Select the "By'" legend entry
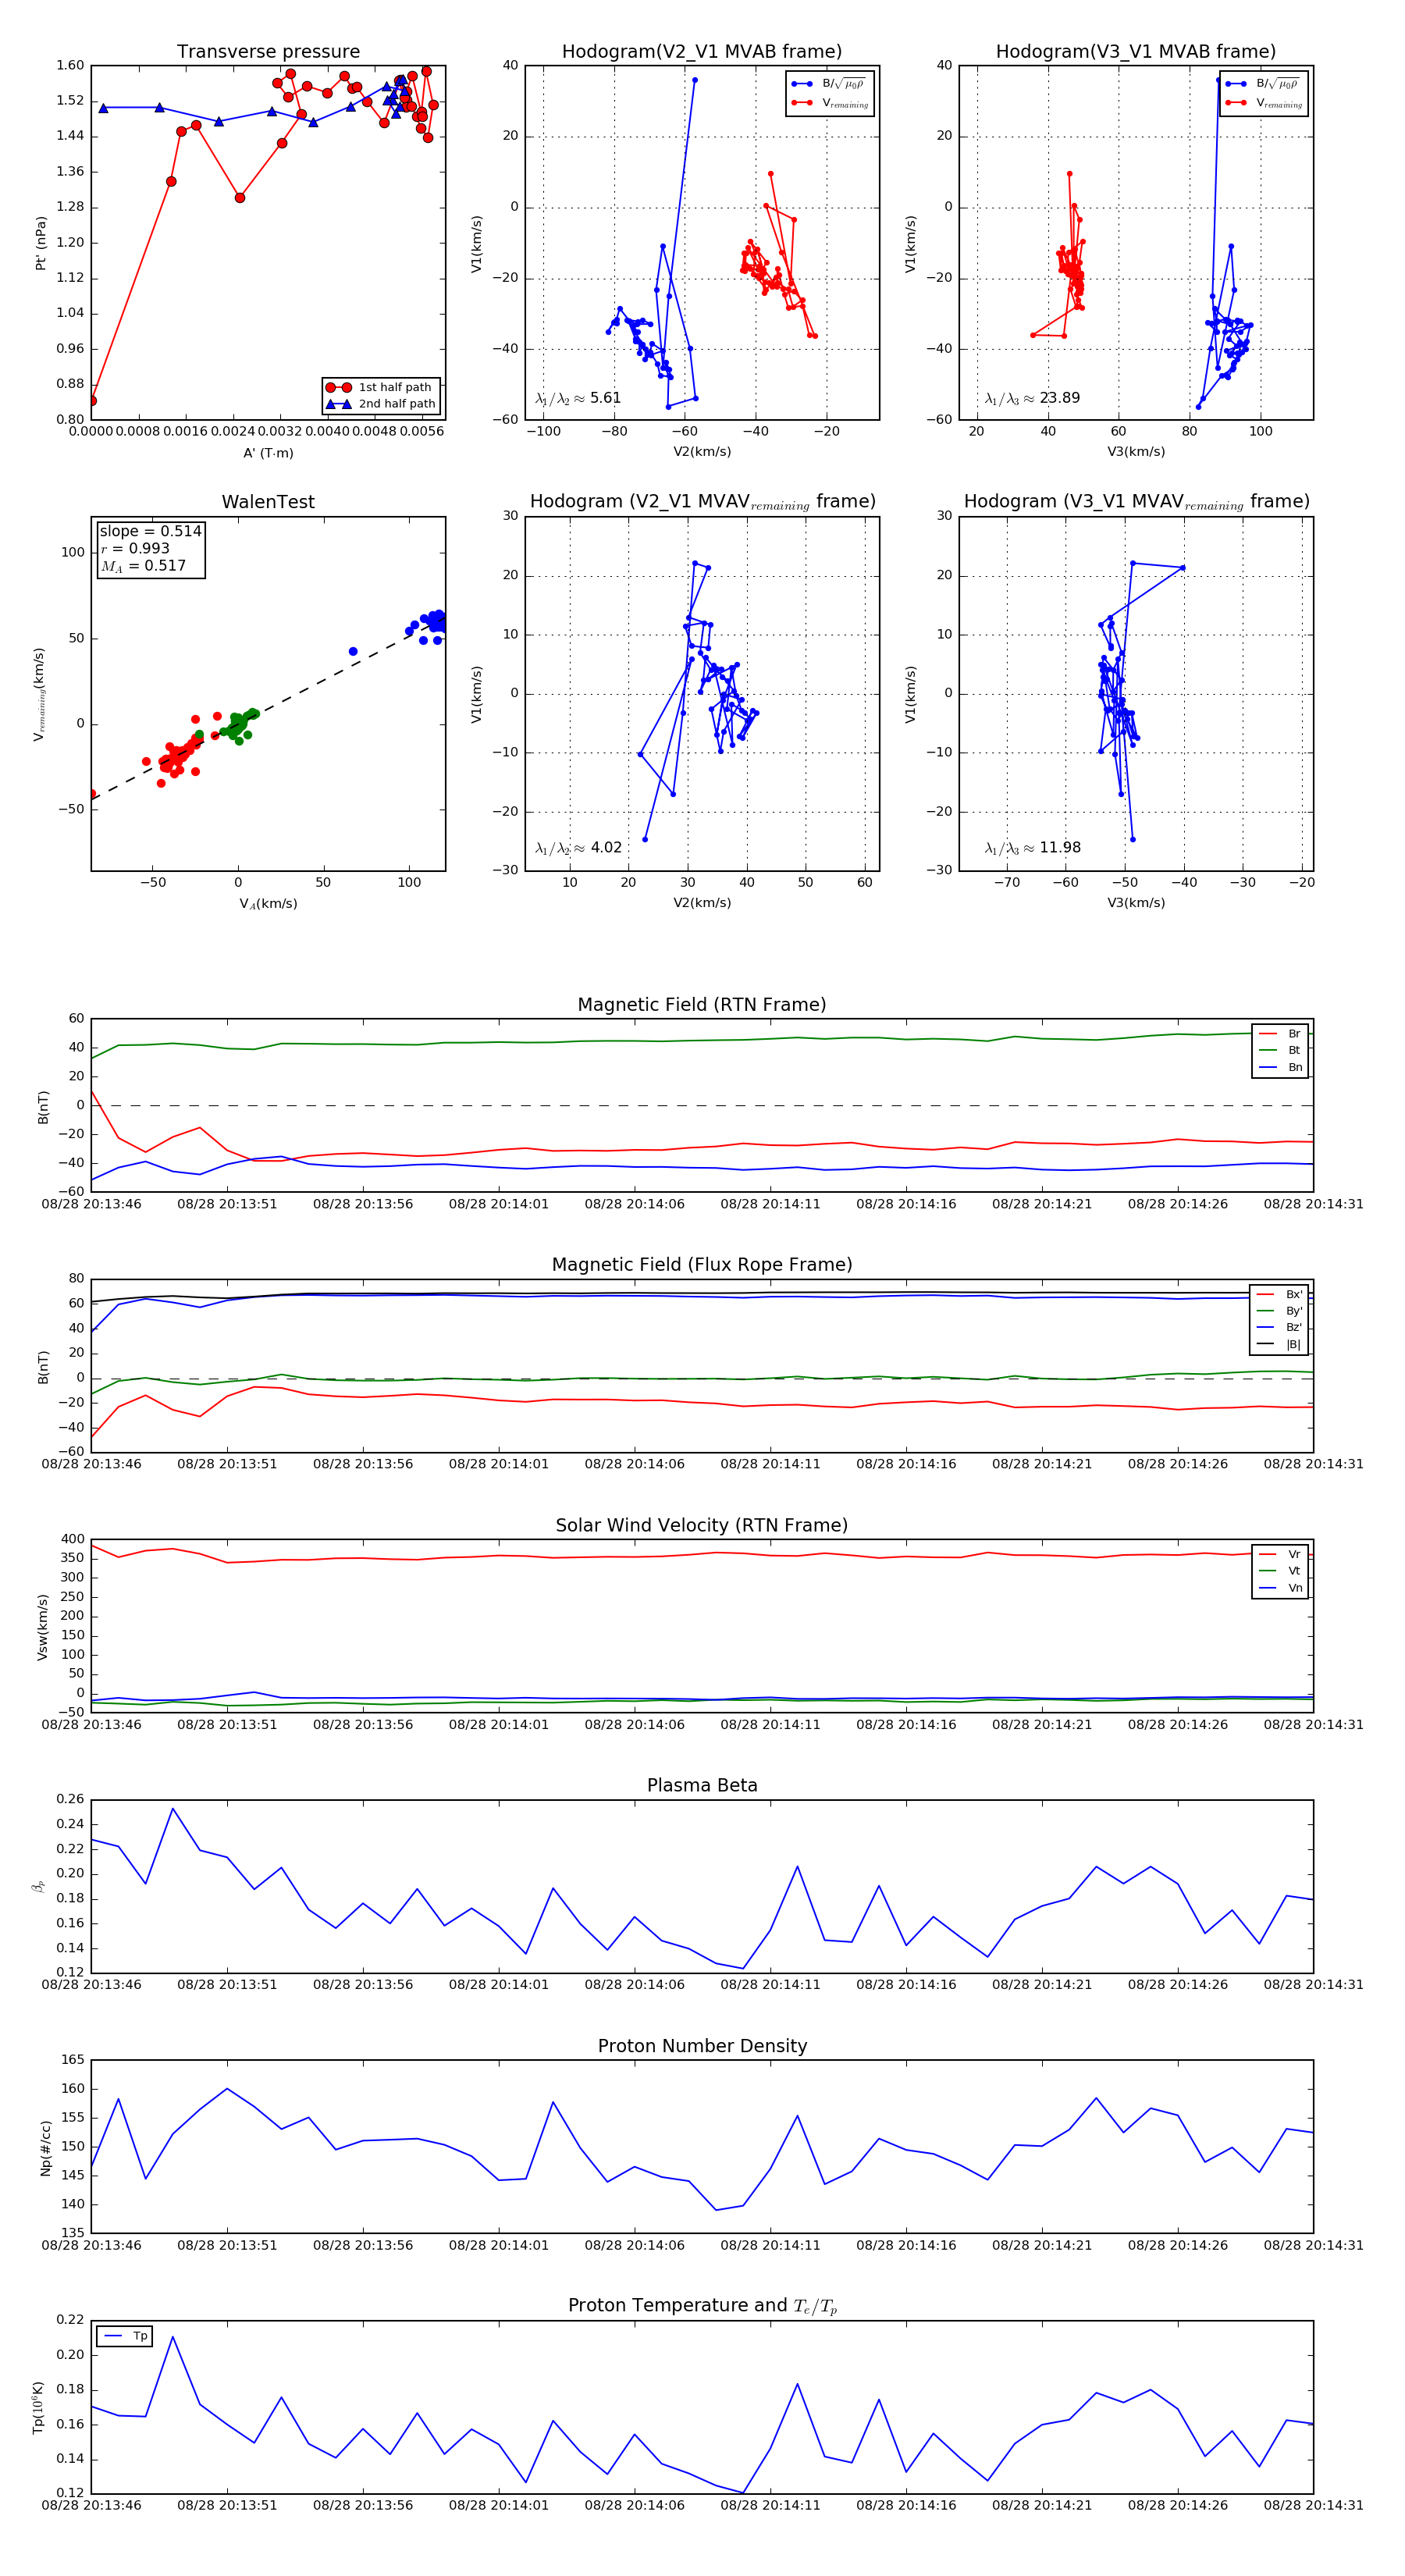 tap(1280, 1311)
